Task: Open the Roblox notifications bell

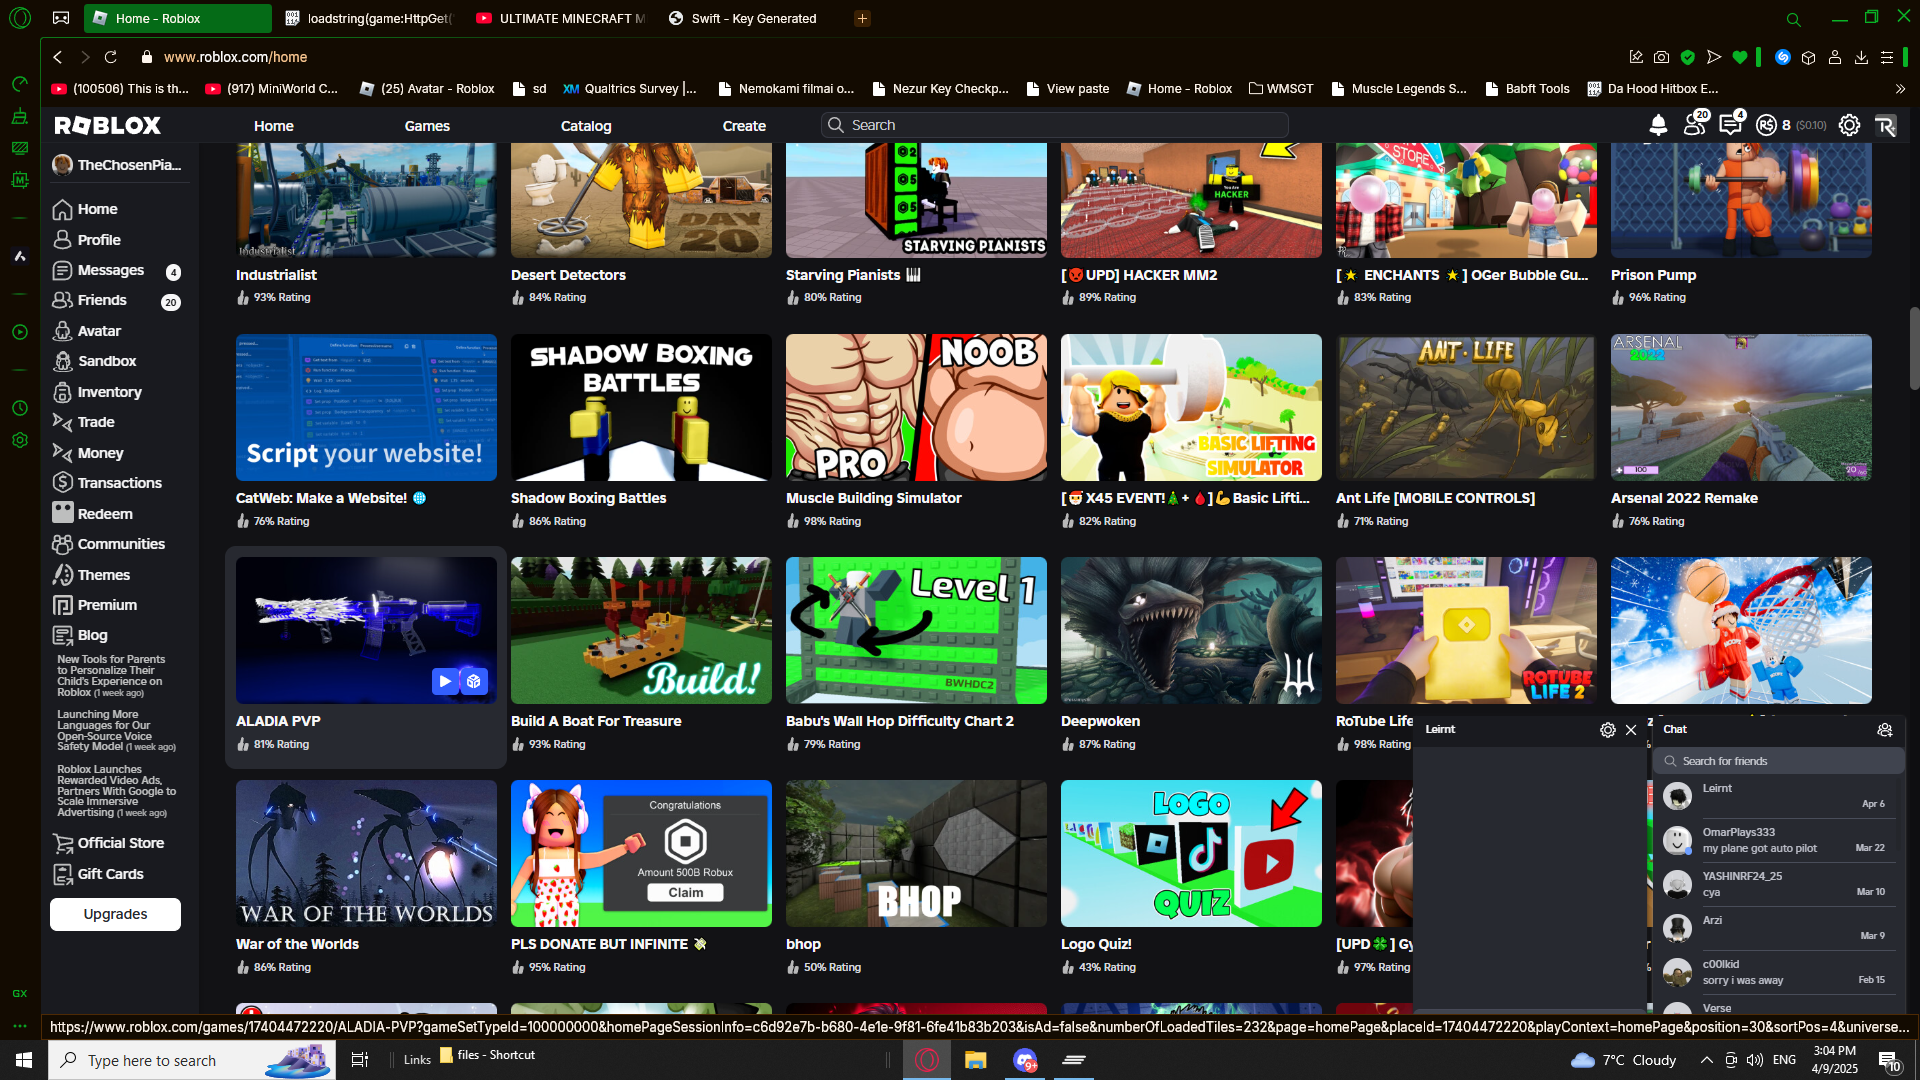Action: click(1658, 125)
